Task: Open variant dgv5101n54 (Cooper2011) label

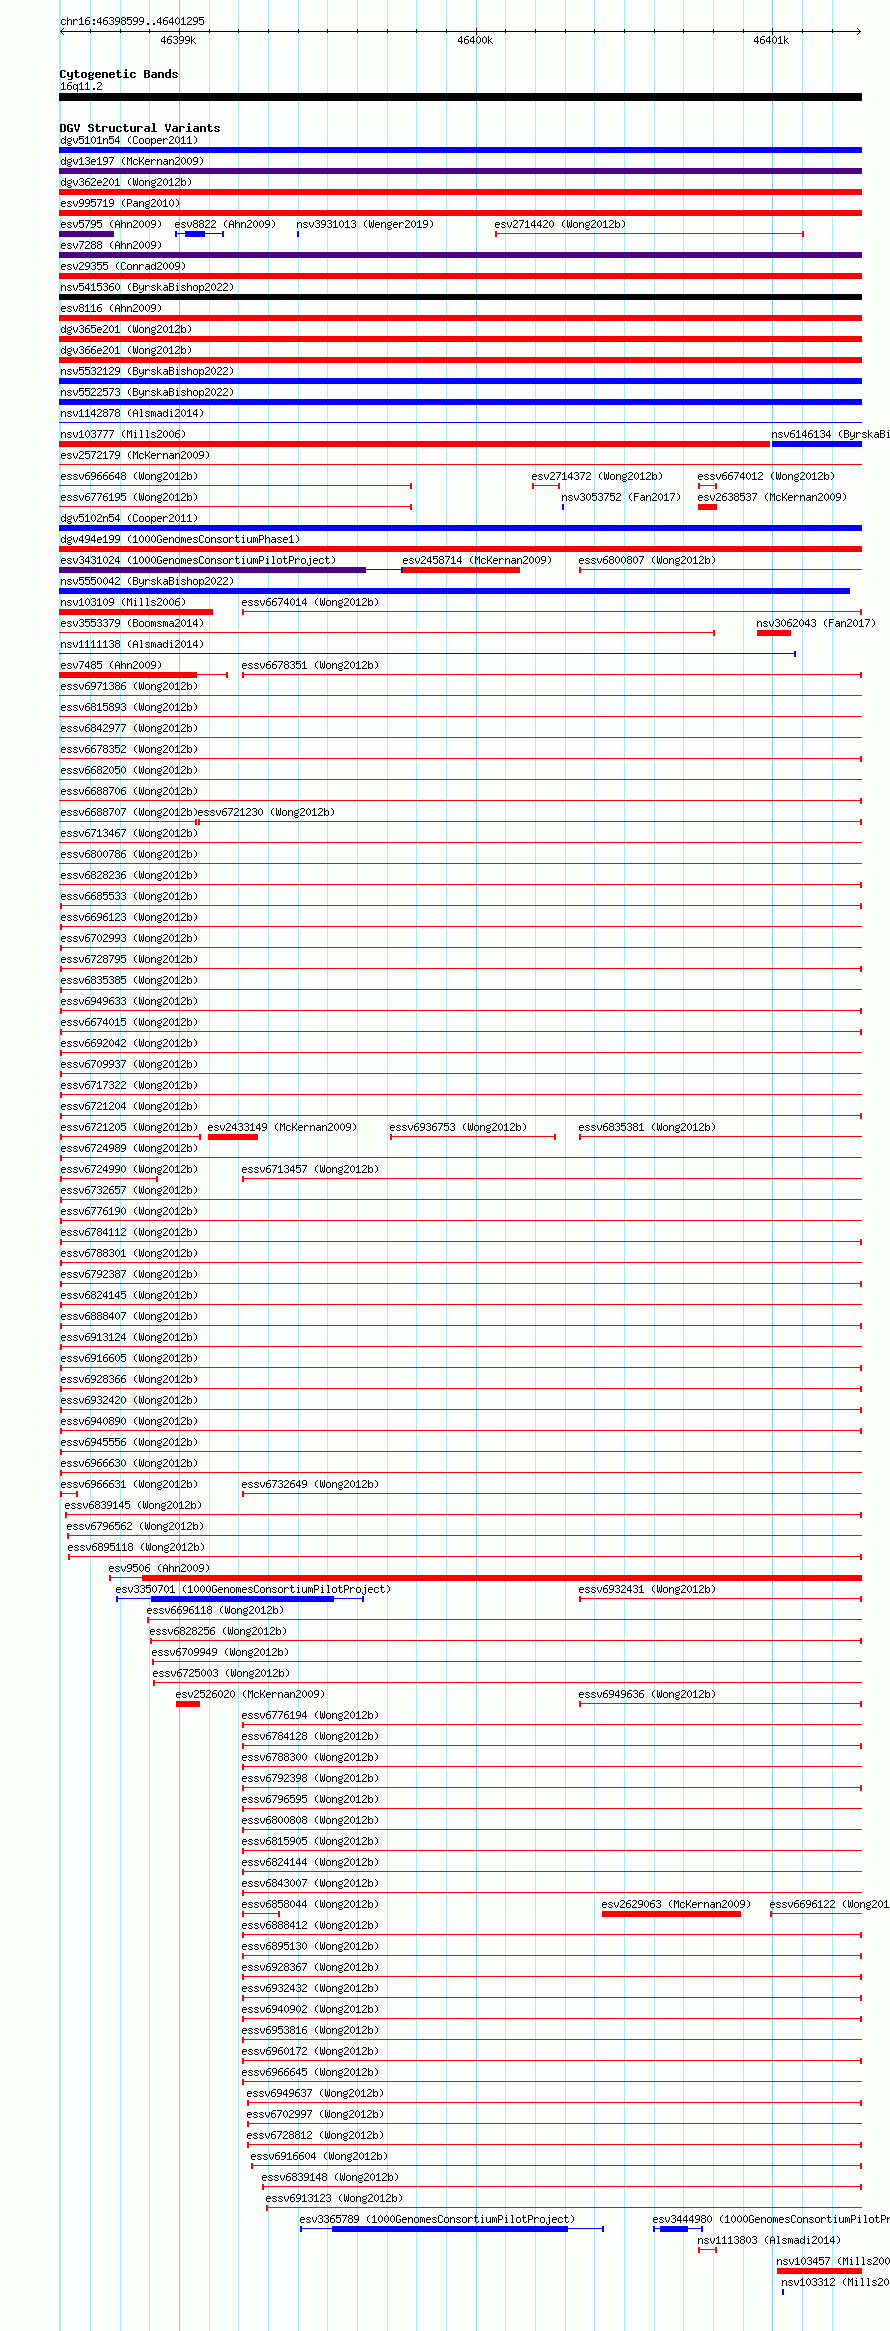Action: pyautogui.click(x=129, y=140)
